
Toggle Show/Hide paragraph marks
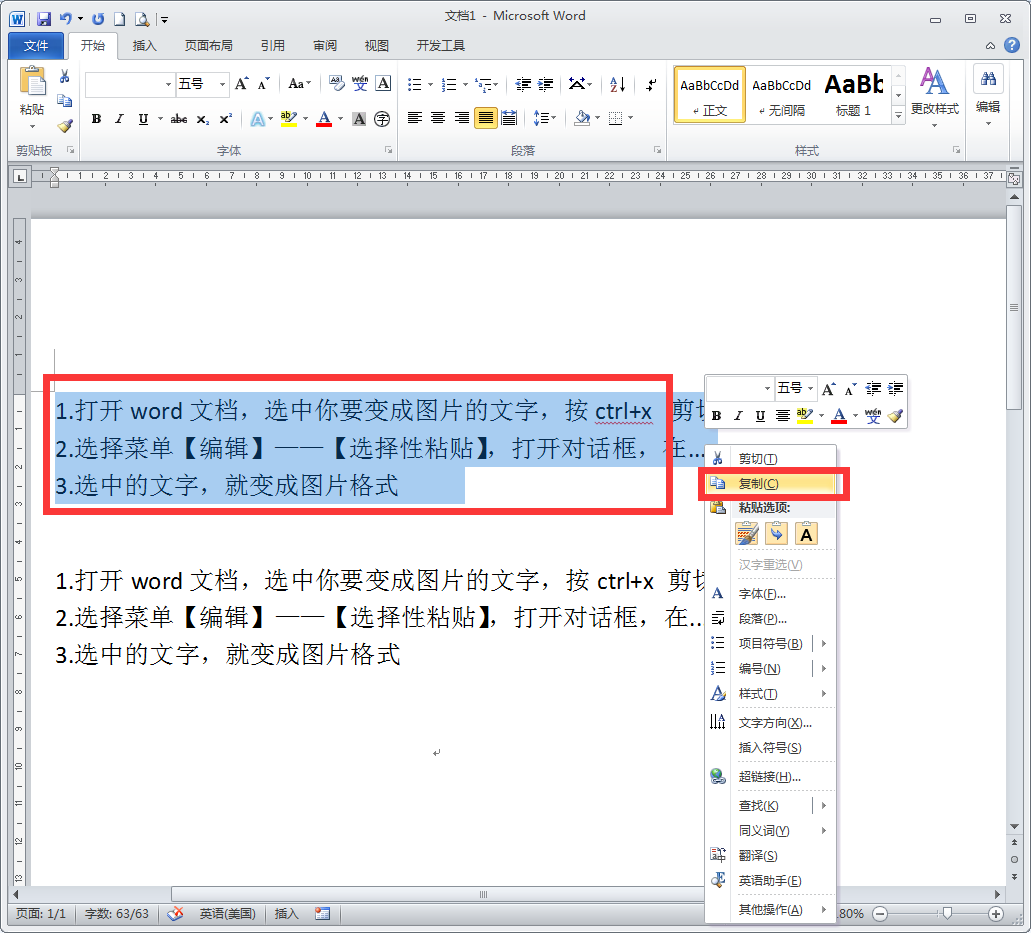coord(650,84)
